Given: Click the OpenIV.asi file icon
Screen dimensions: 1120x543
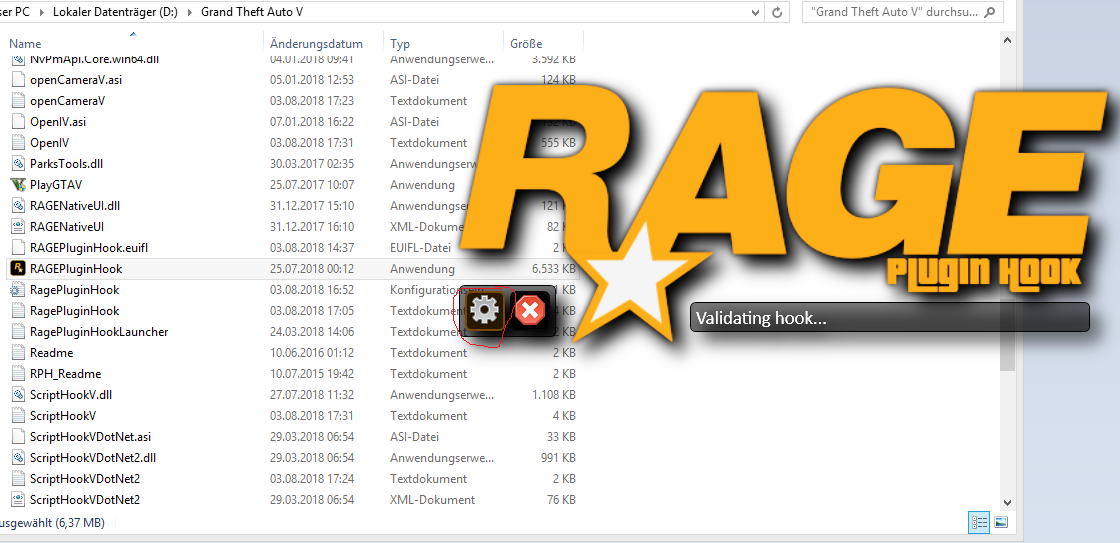Looking at the screenshot, I should pyautogui.click(x=19, y=121).
